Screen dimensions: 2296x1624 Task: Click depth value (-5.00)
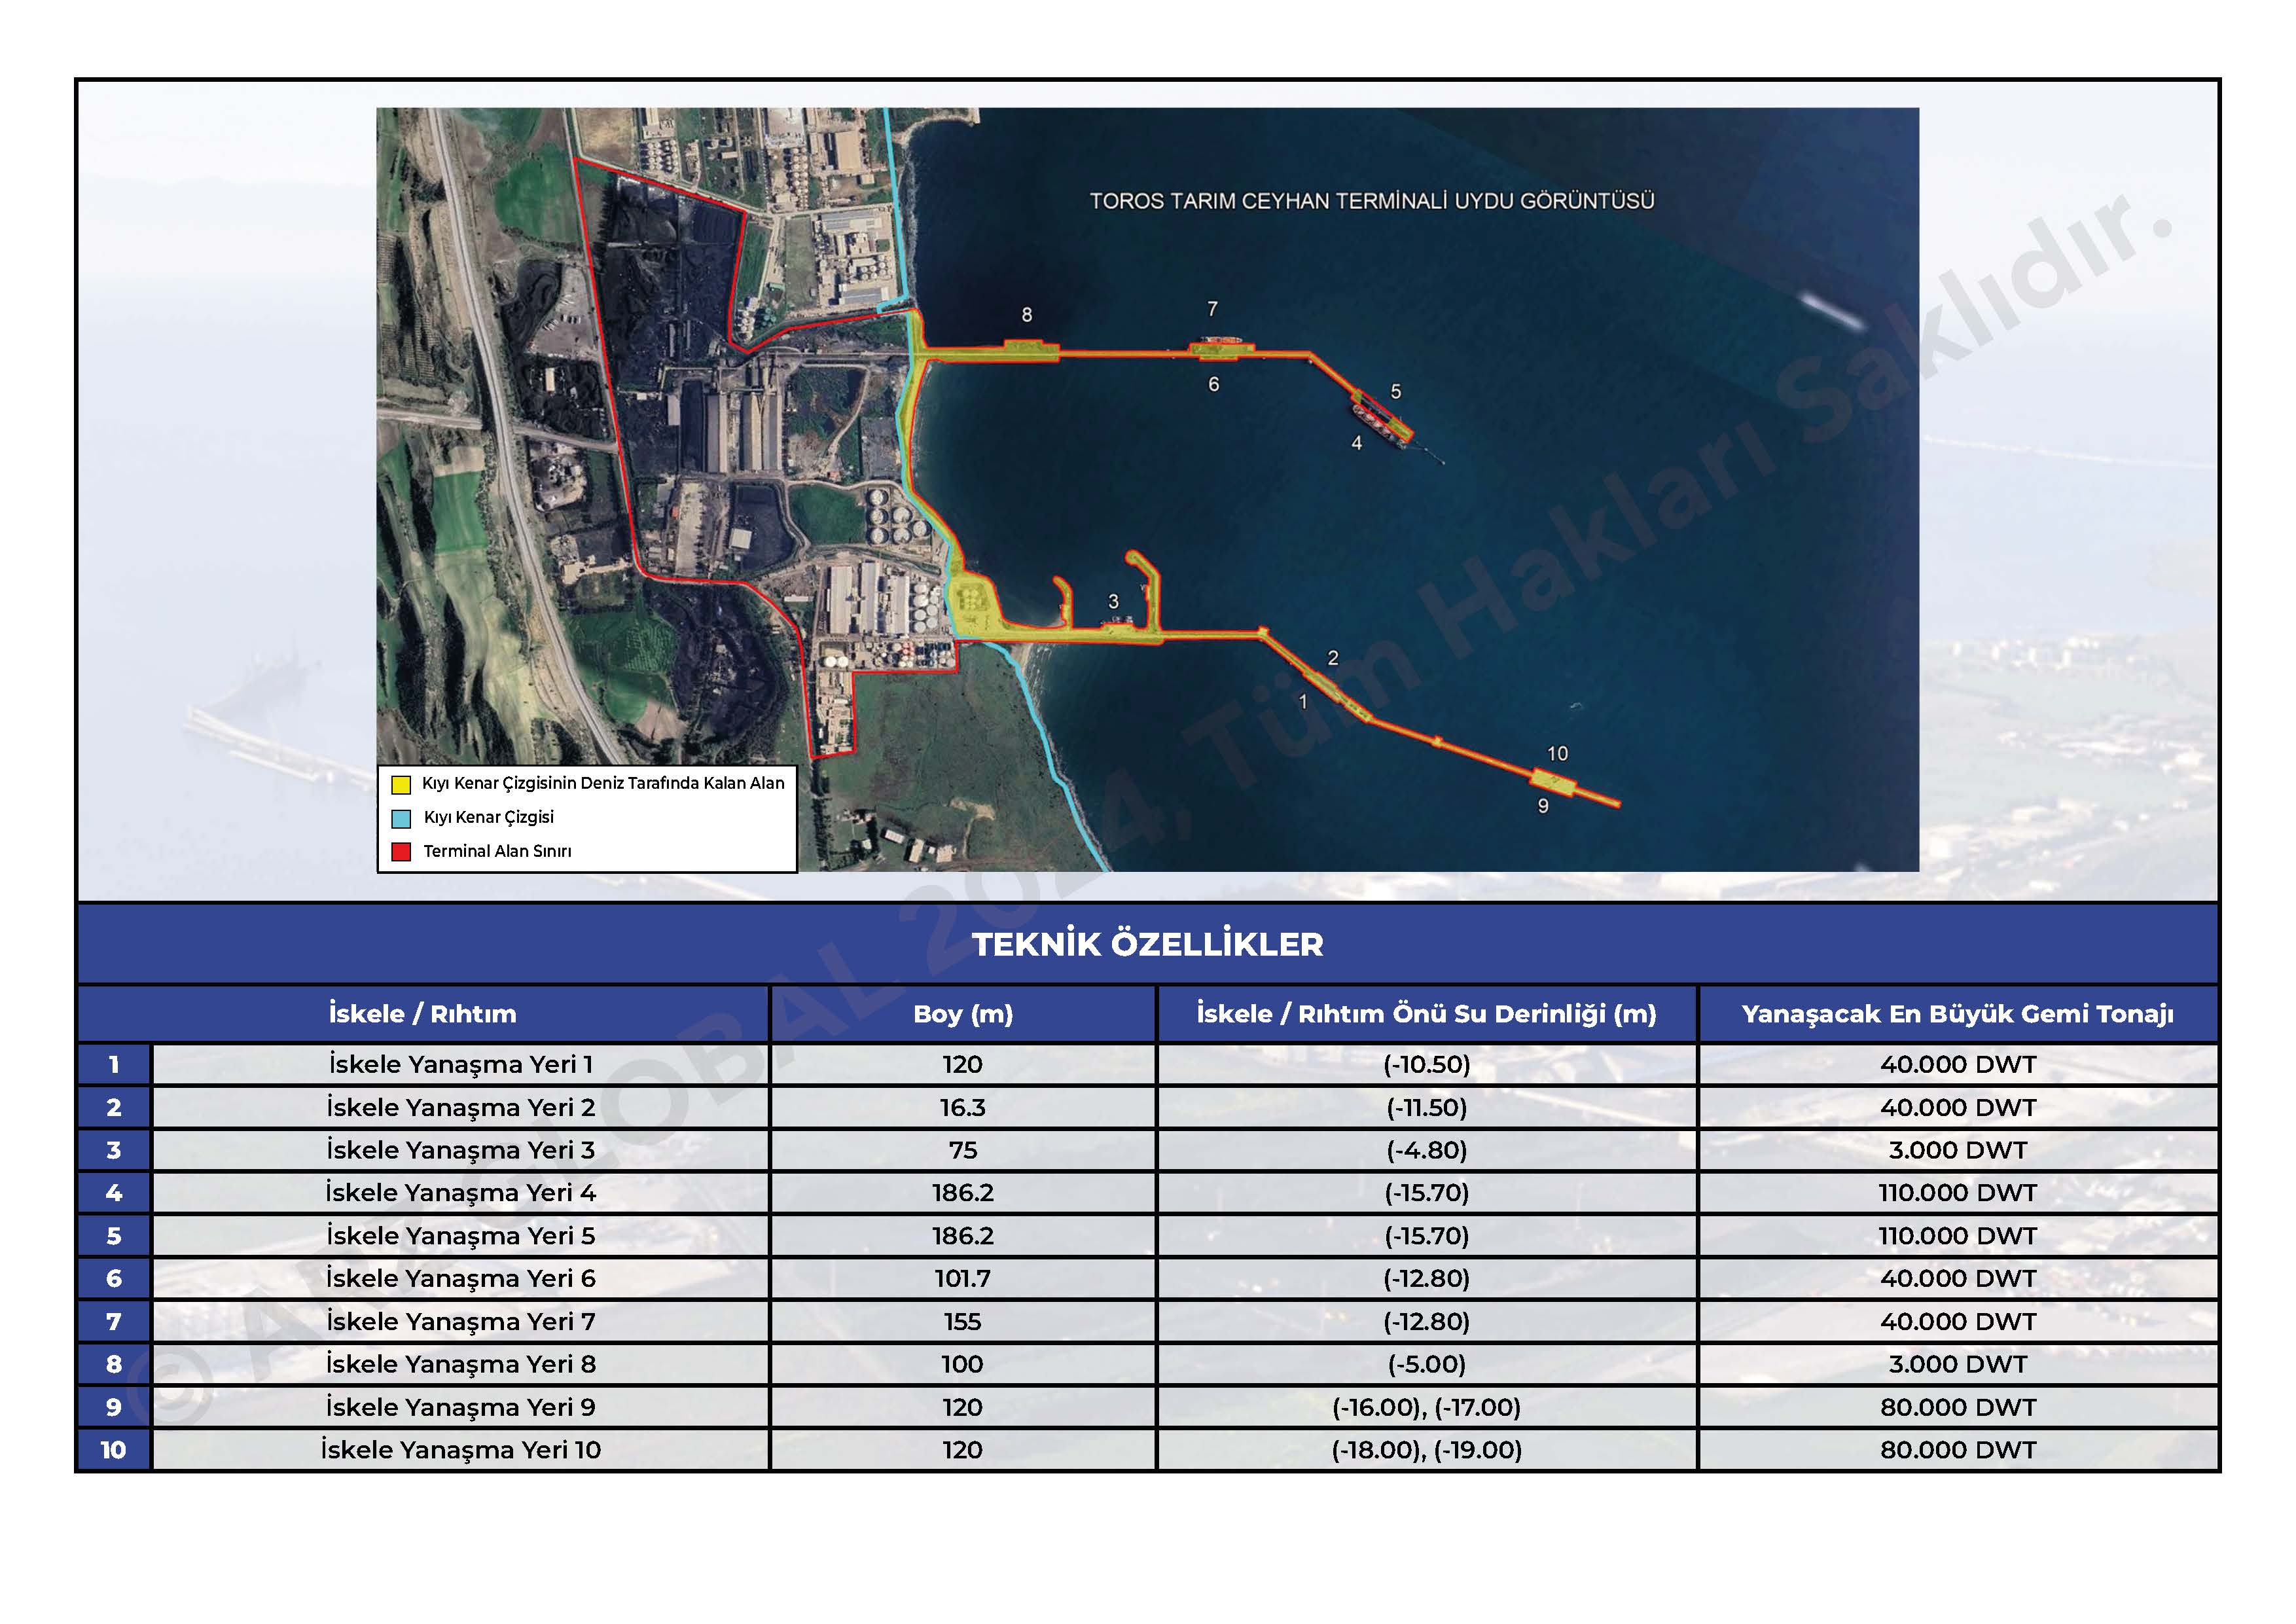coord(1427,1365)
